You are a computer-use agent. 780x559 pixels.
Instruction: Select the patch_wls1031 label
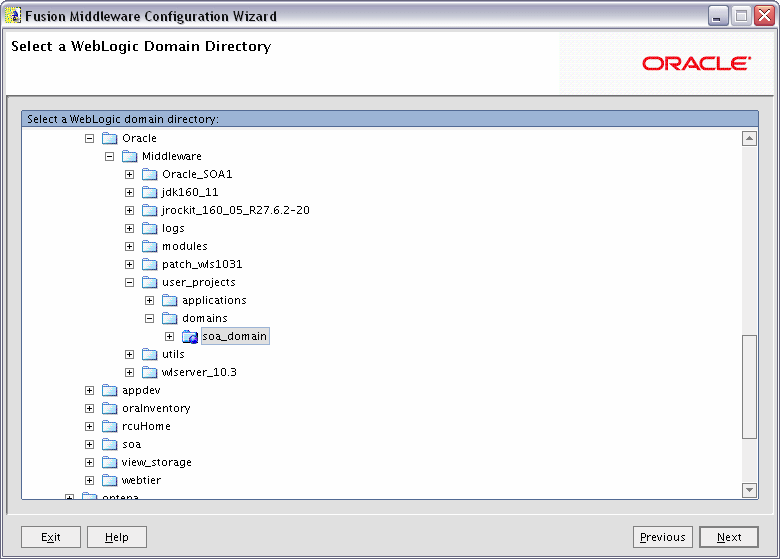[x=202, y=264]
